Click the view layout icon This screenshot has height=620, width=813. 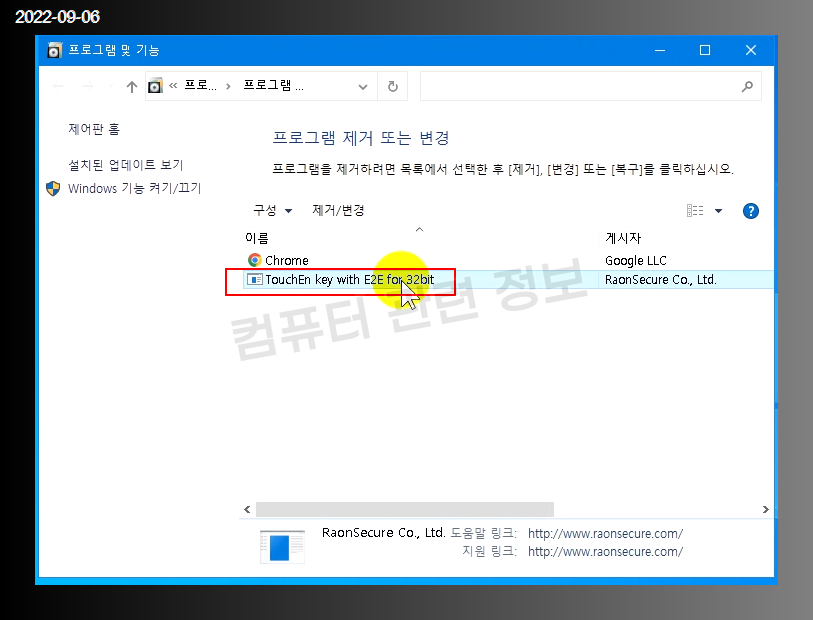pos(695,210)
